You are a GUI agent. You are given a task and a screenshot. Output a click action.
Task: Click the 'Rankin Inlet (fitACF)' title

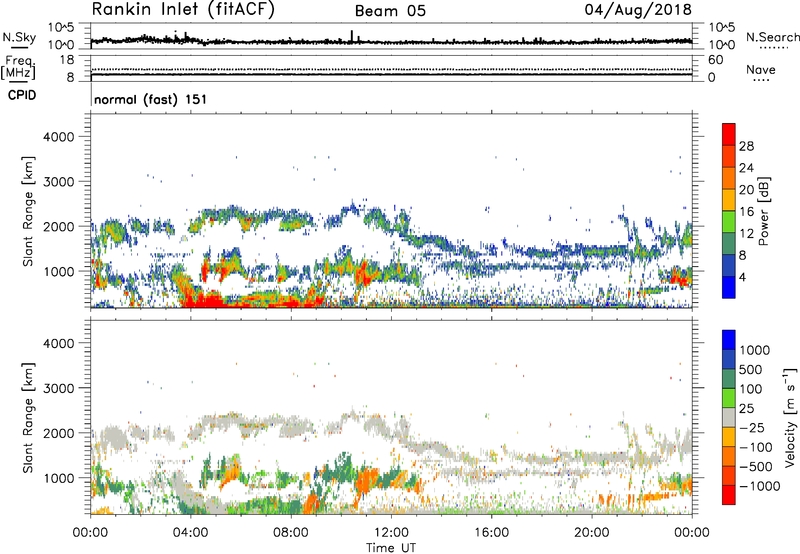coord(183,10)
